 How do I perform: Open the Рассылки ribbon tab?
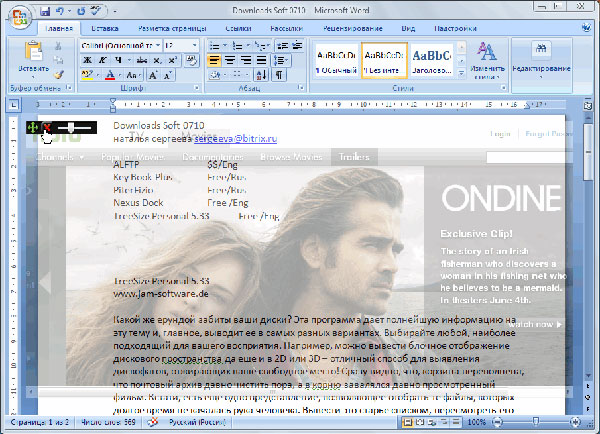click(x=286, y=28)
